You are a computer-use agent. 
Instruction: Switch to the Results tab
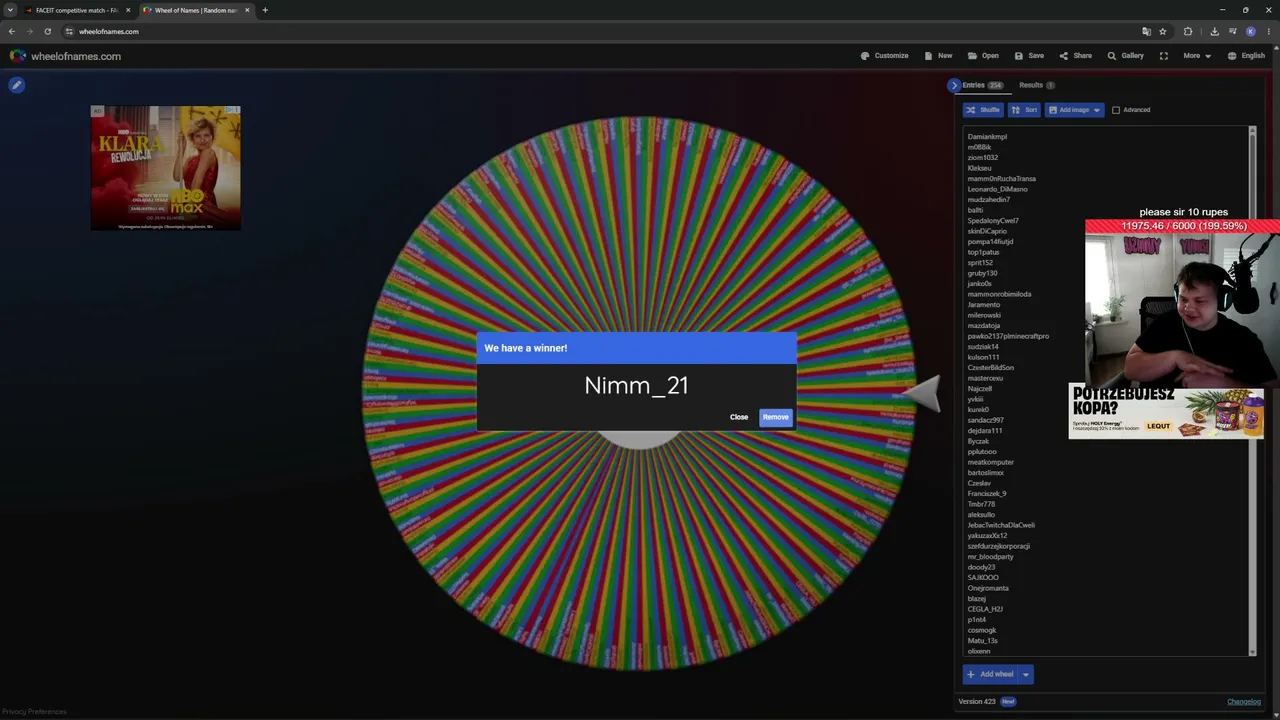(x=1036, y=85)
